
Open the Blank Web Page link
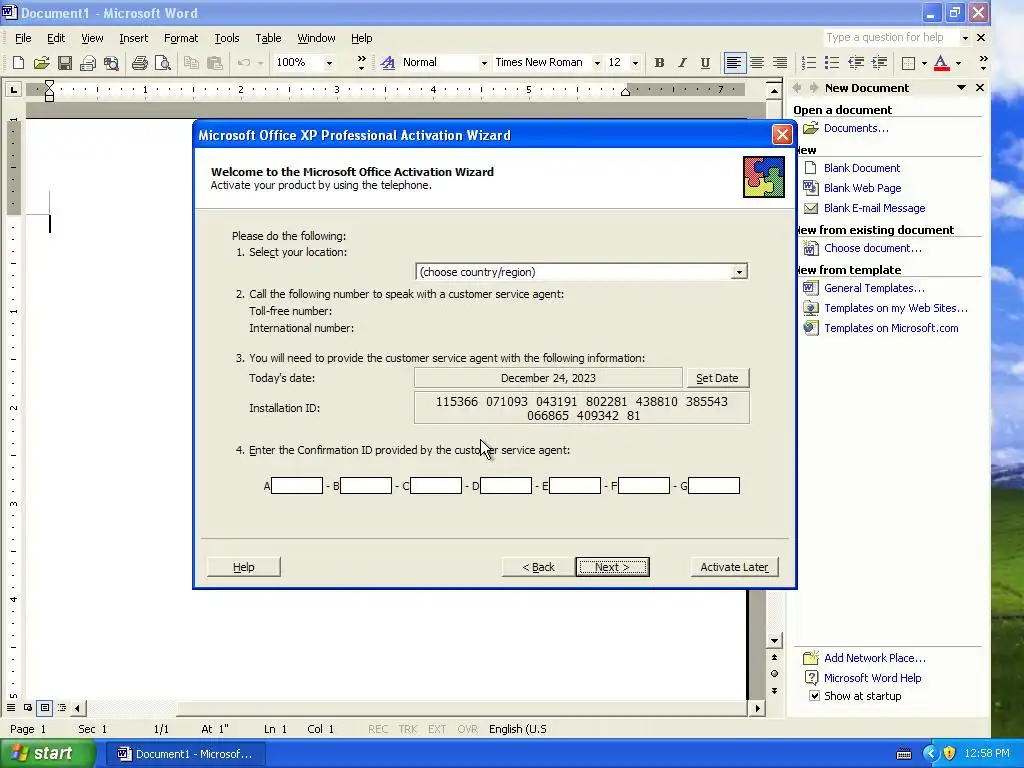(x=862, y=188)
